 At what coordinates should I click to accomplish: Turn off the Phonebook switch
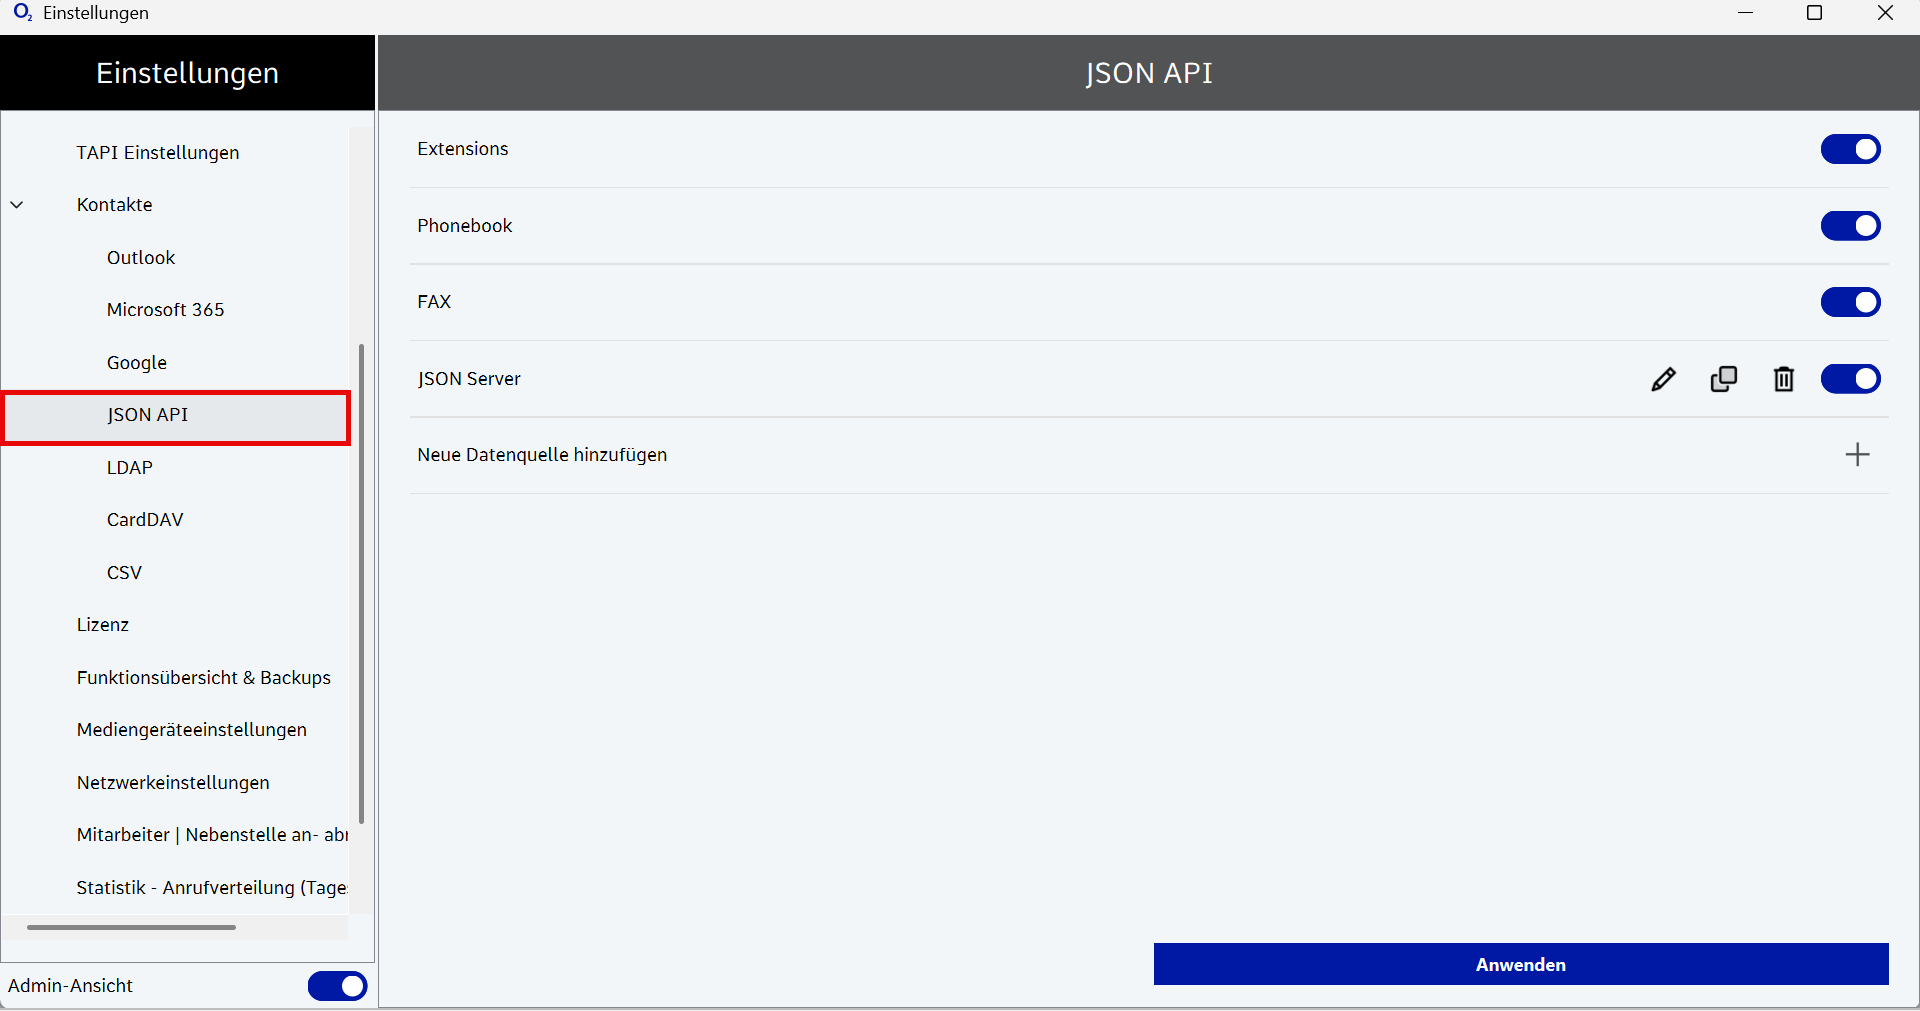coord(1850,226)
